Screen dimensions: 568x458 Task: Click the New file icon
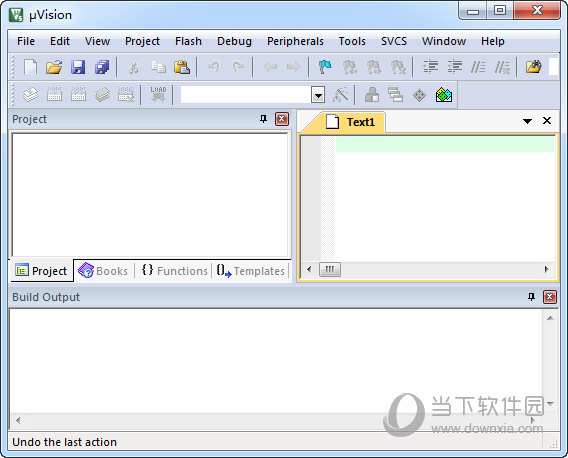(30, 67)
